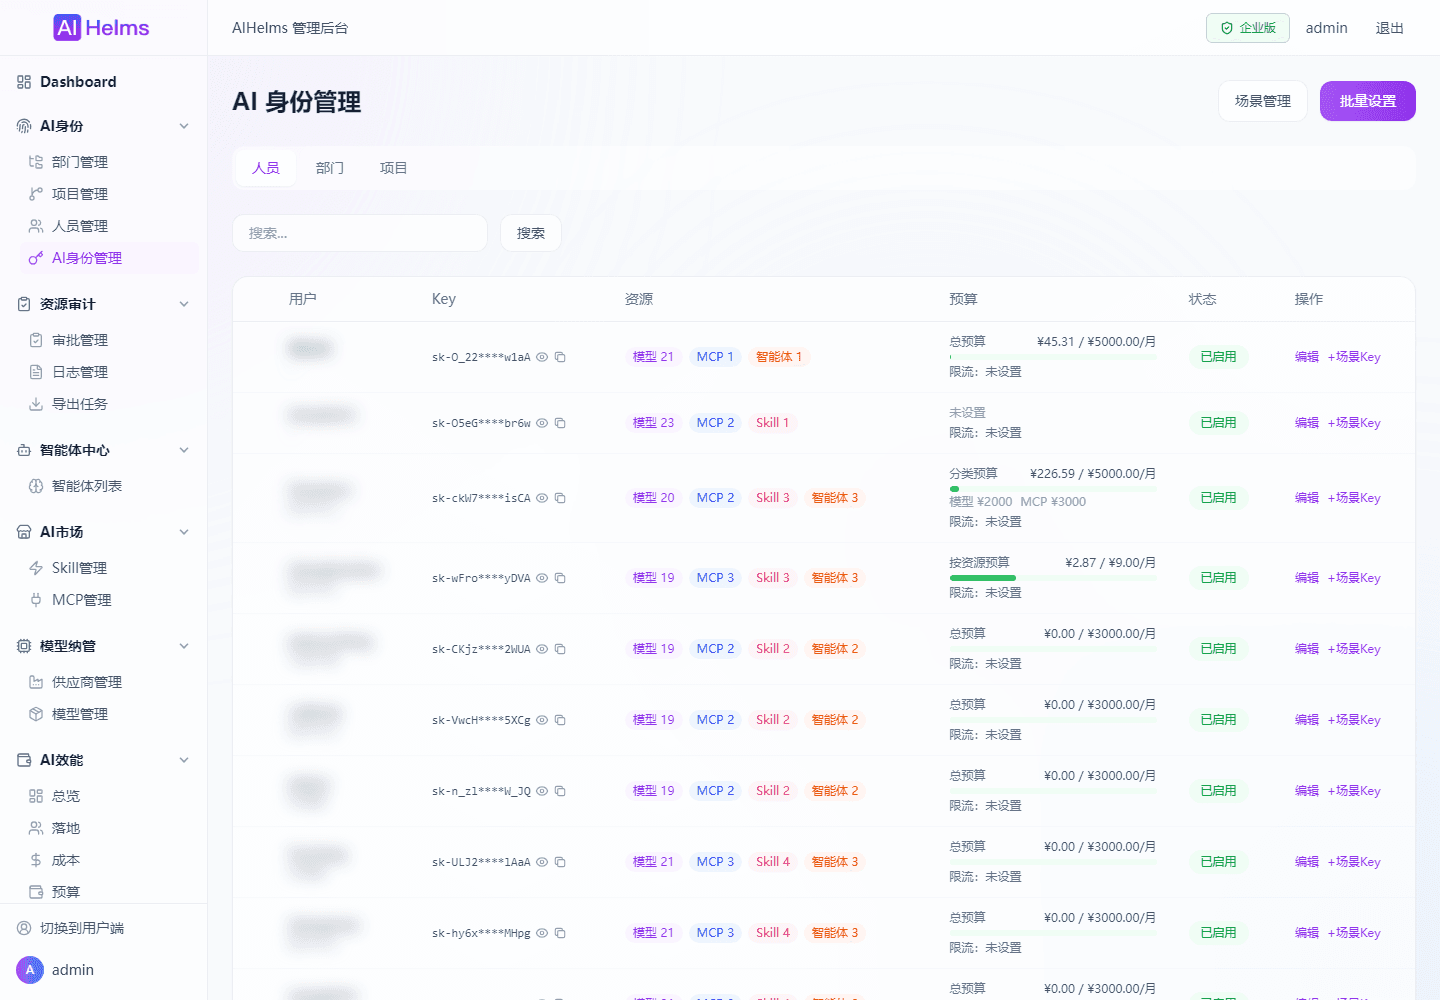
Task: Open 落地 under AI效能
Action: (109, 828)
